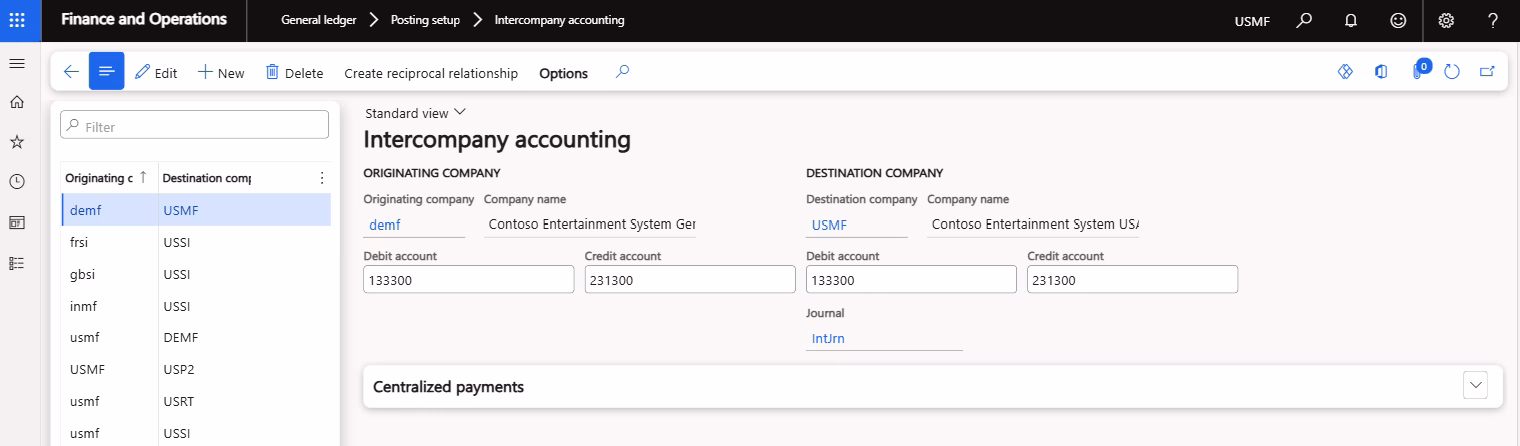Click the back arrow button
Viewport: 1520px width, 446px height.
coord(71,72)
